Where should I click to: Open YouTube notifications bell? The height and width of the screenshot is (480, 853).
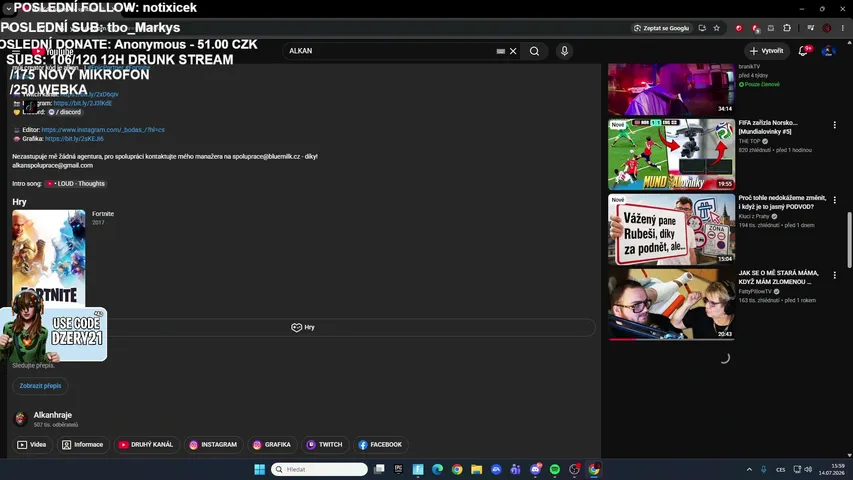pos(803,51)
